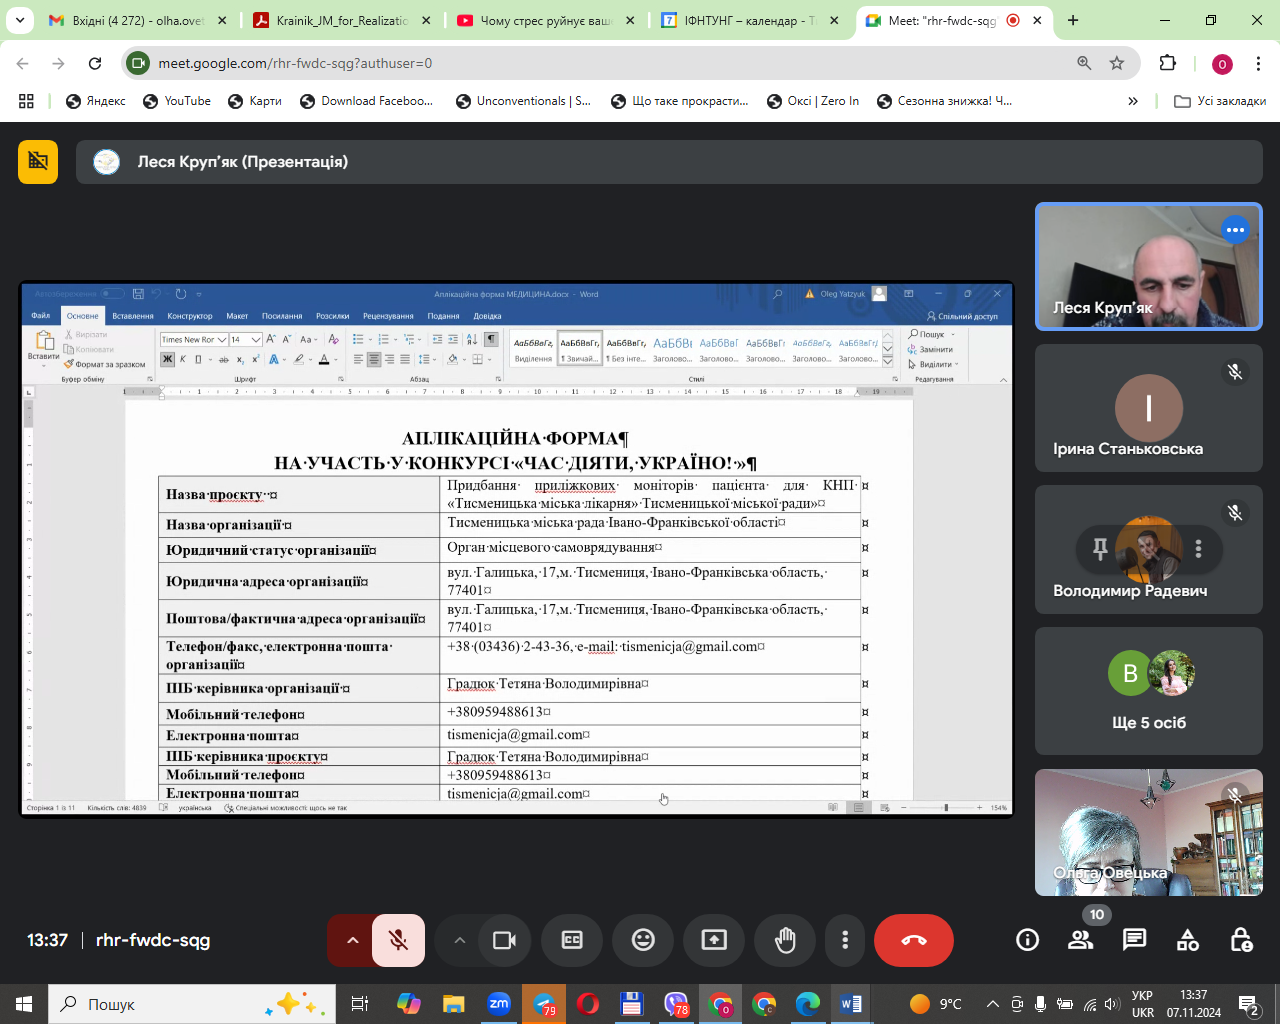Open Zoom from the Windows taskbar
The height and width of the screenshot is (1024, 1280).
(499, 1004)
